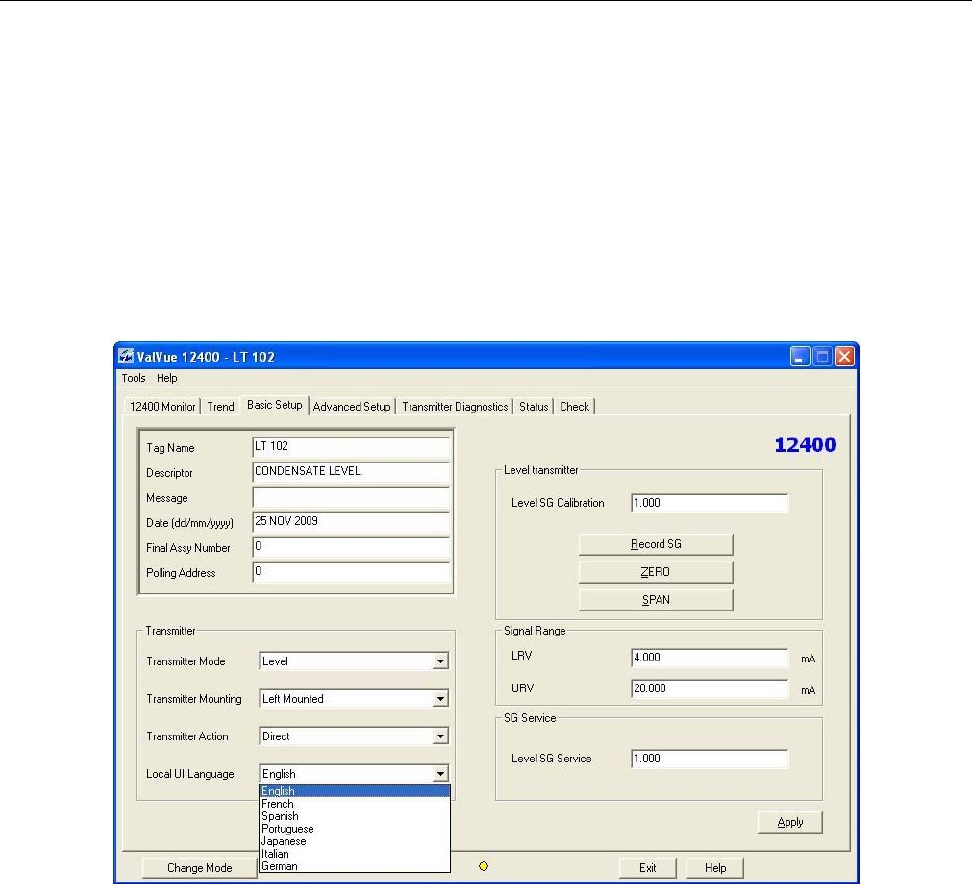Switch to the 12400 Monitor tab
The width and height of the screenshot is (972, 884).
(x=162, y=407)
